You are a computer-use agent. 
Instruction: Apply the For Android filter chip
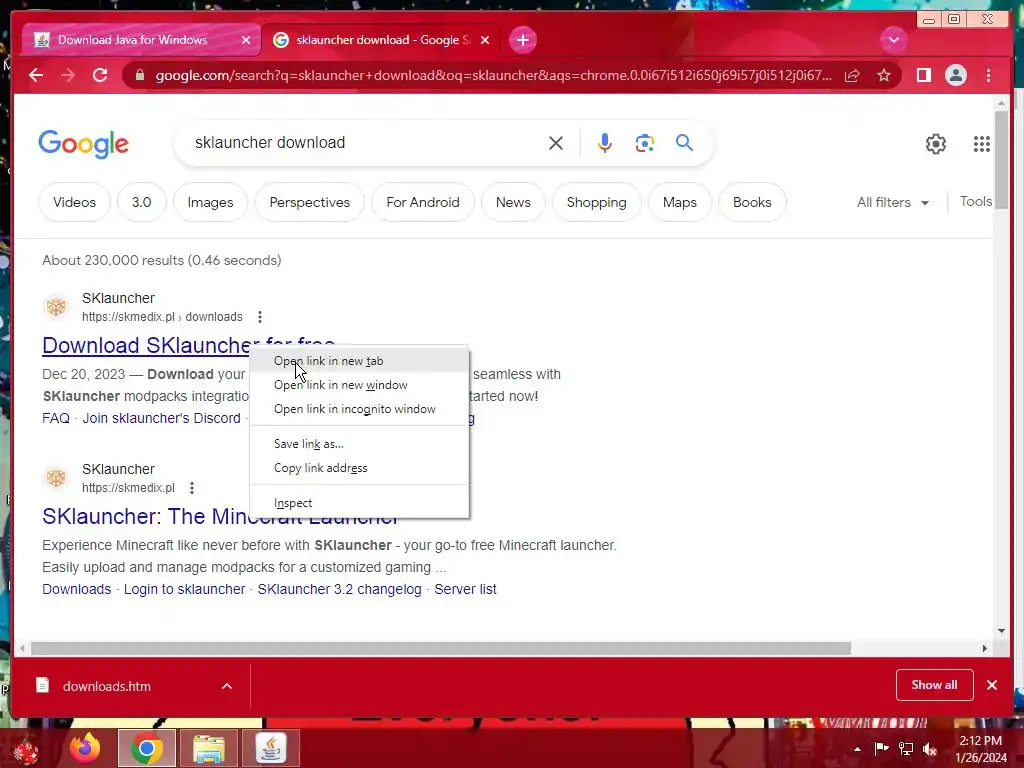pos(423,202)
